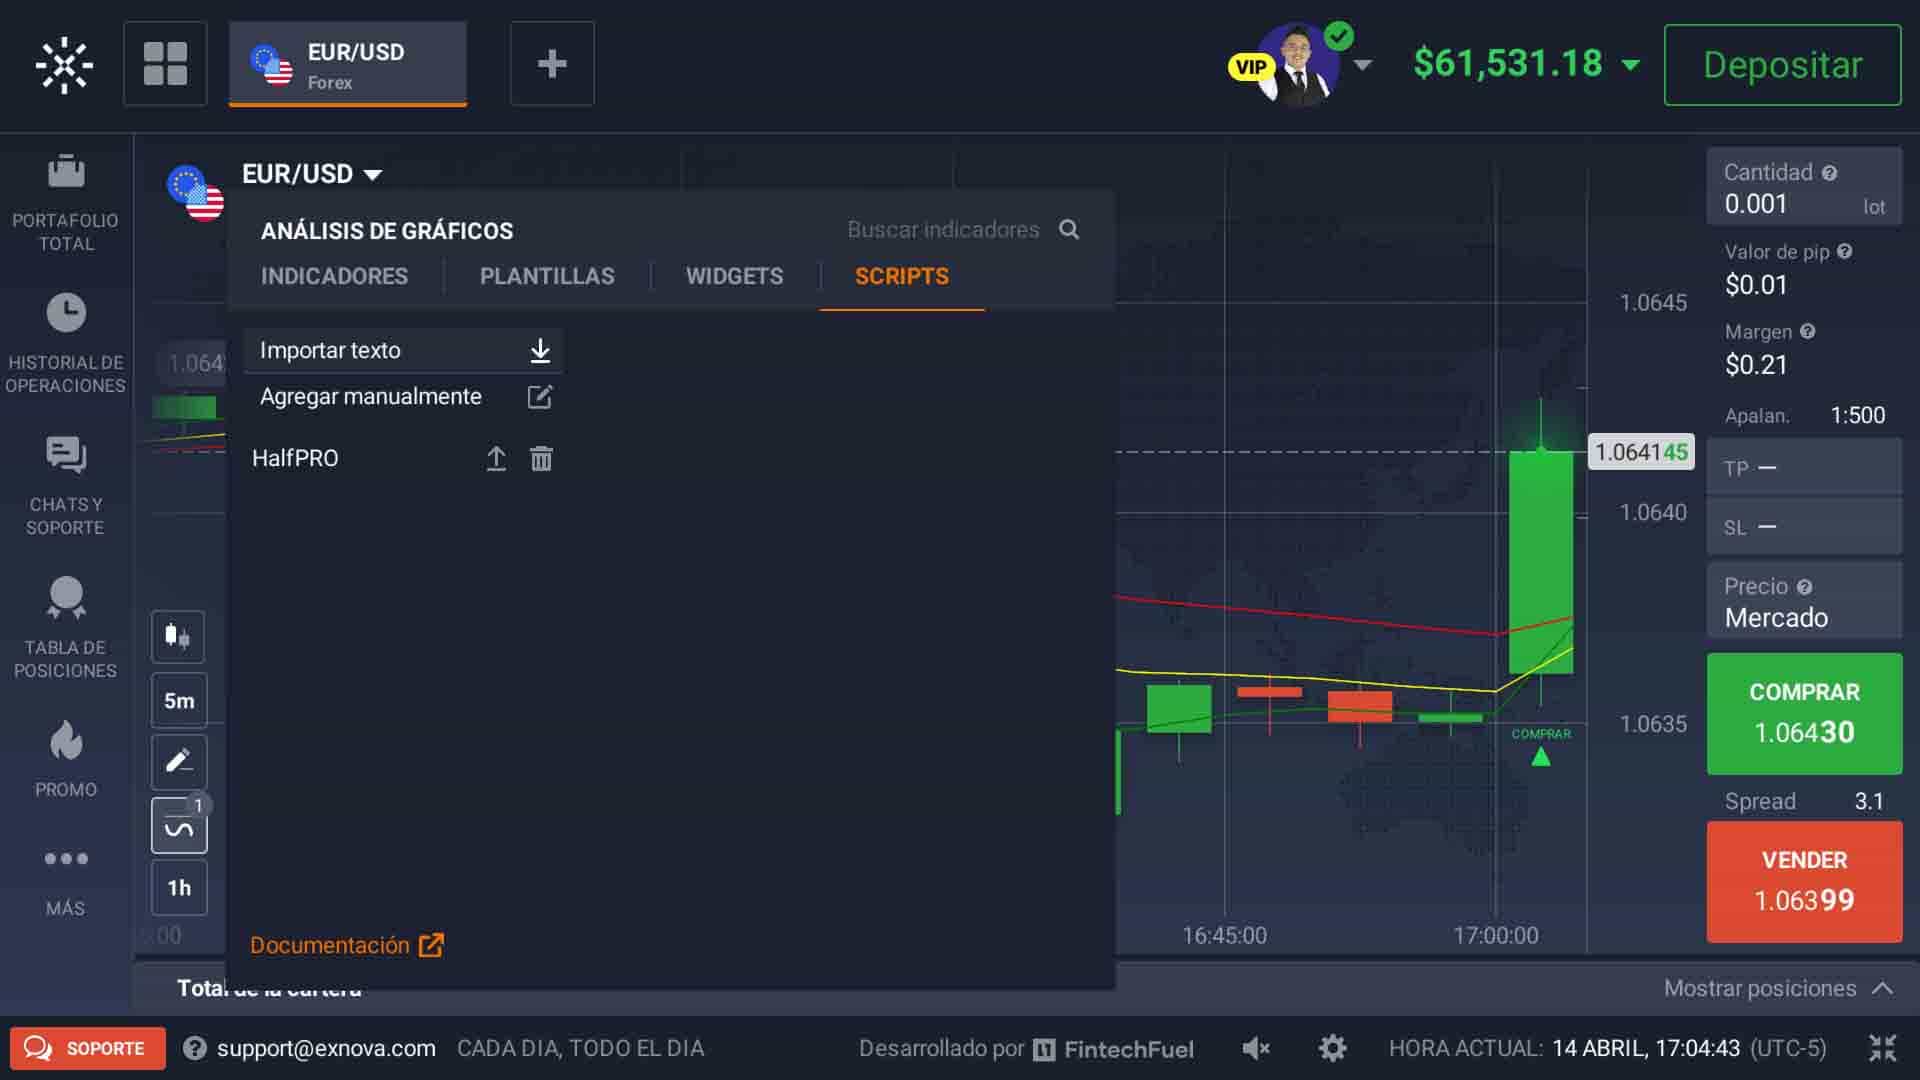Expand the account balance dropdown arrow

[x=1631, y=66]
